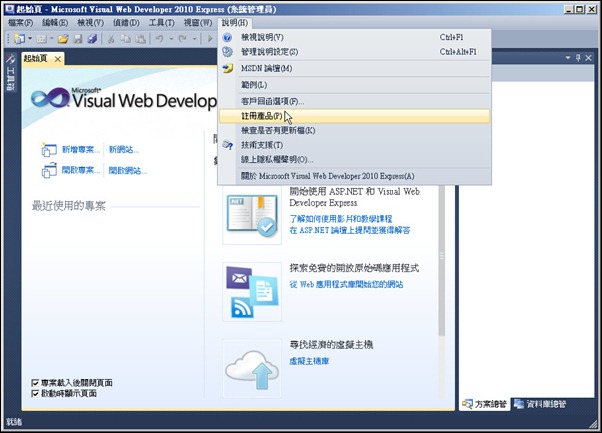Open the Add New Item dropdown arrow

coord(52,39)
